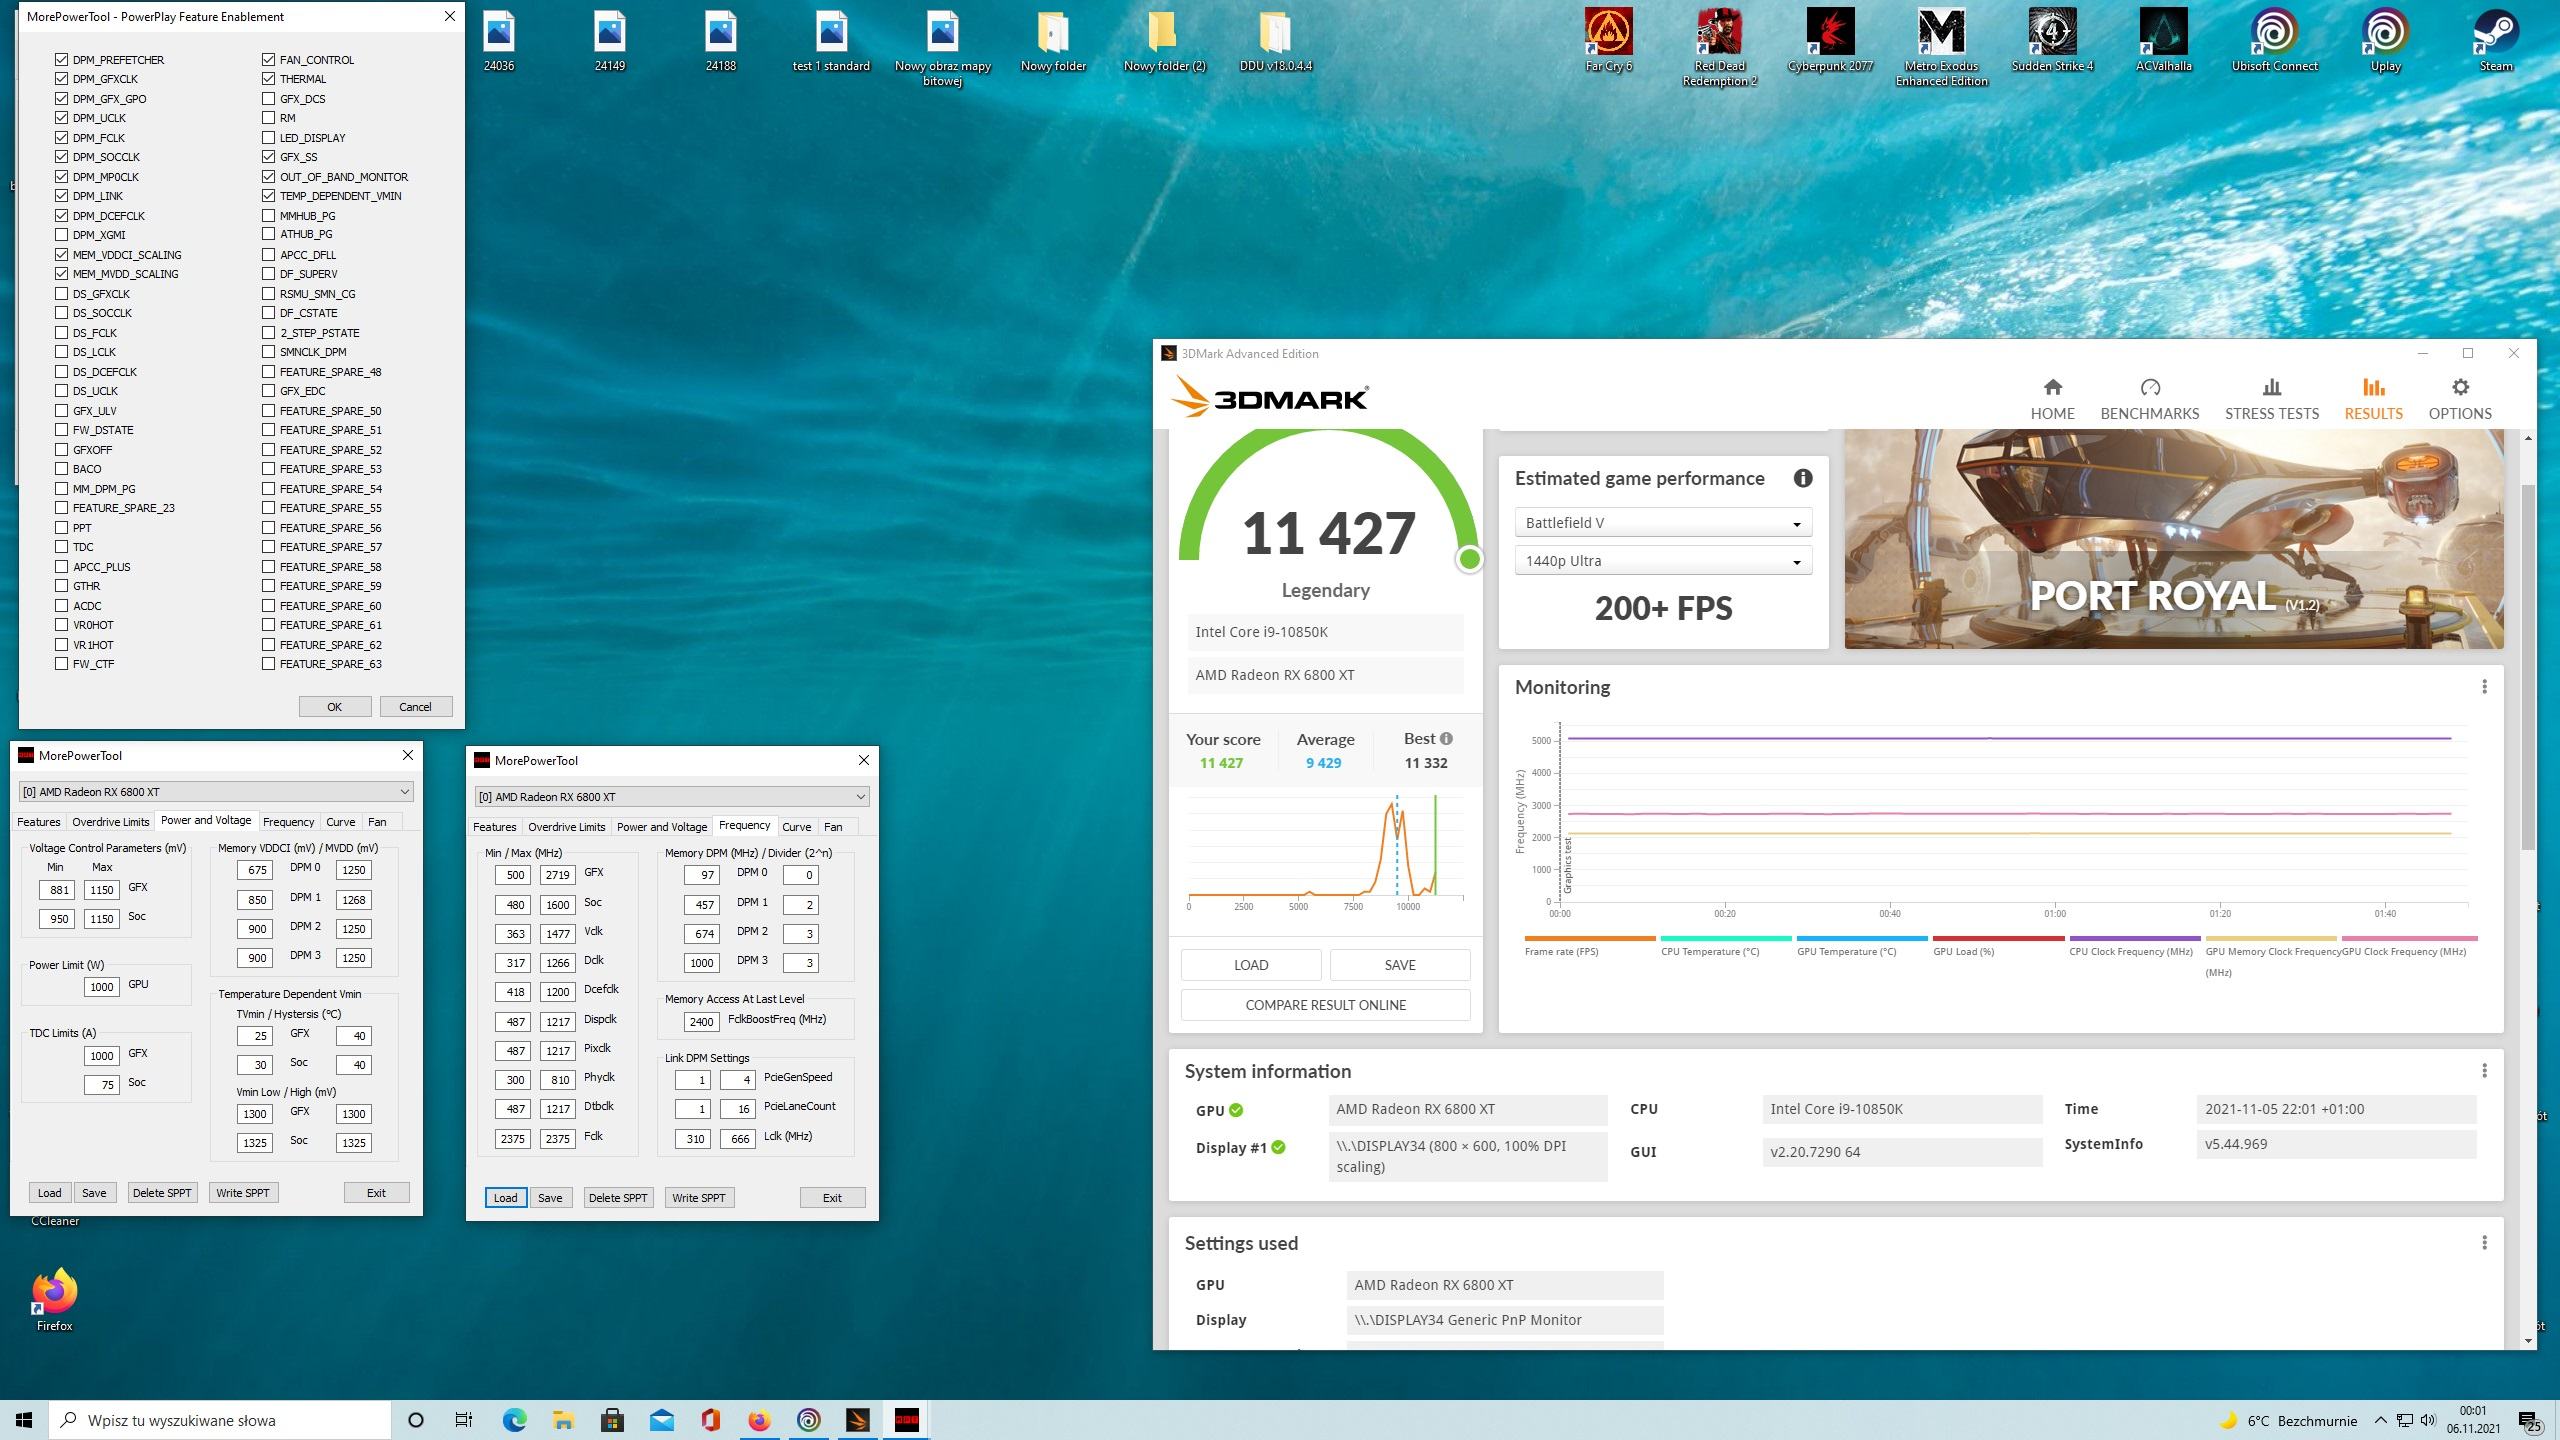The height and width of the screenshot is (1440, 2560).
Task: Open the Cyberpunk 2077 desktop icon
Action: 1830,40
